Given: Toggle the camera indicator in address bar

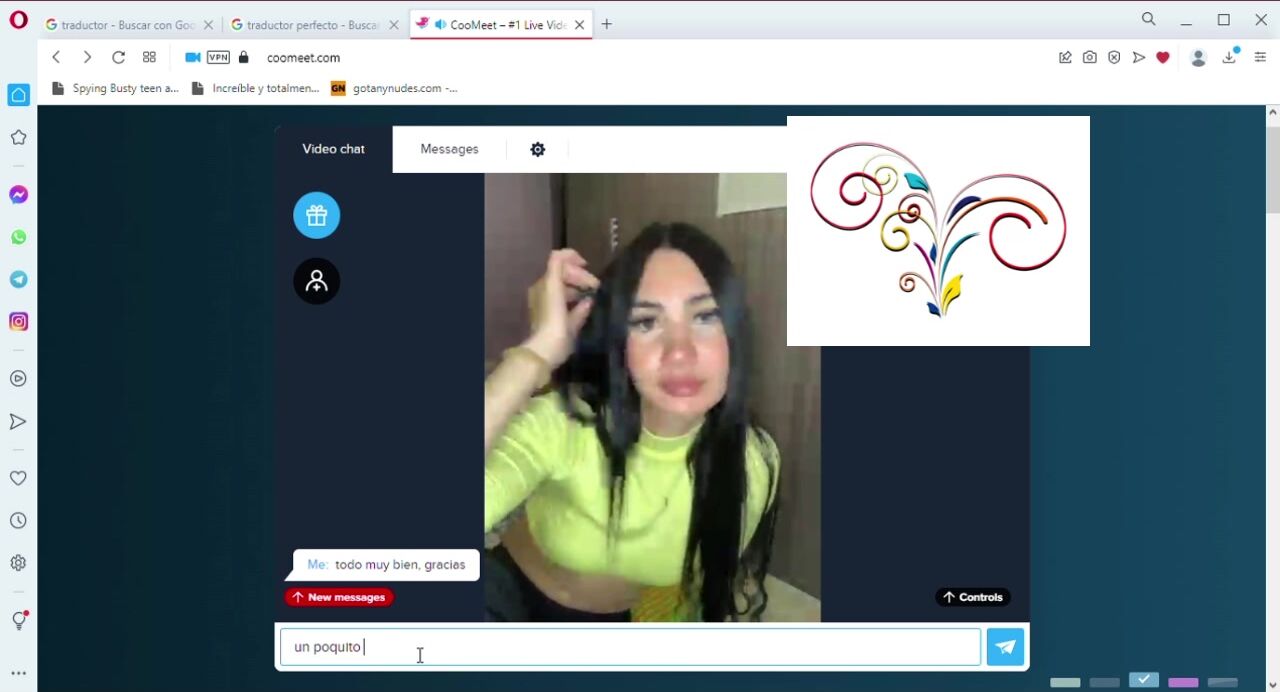Looking at the screenshot, I should coord(193,57).
